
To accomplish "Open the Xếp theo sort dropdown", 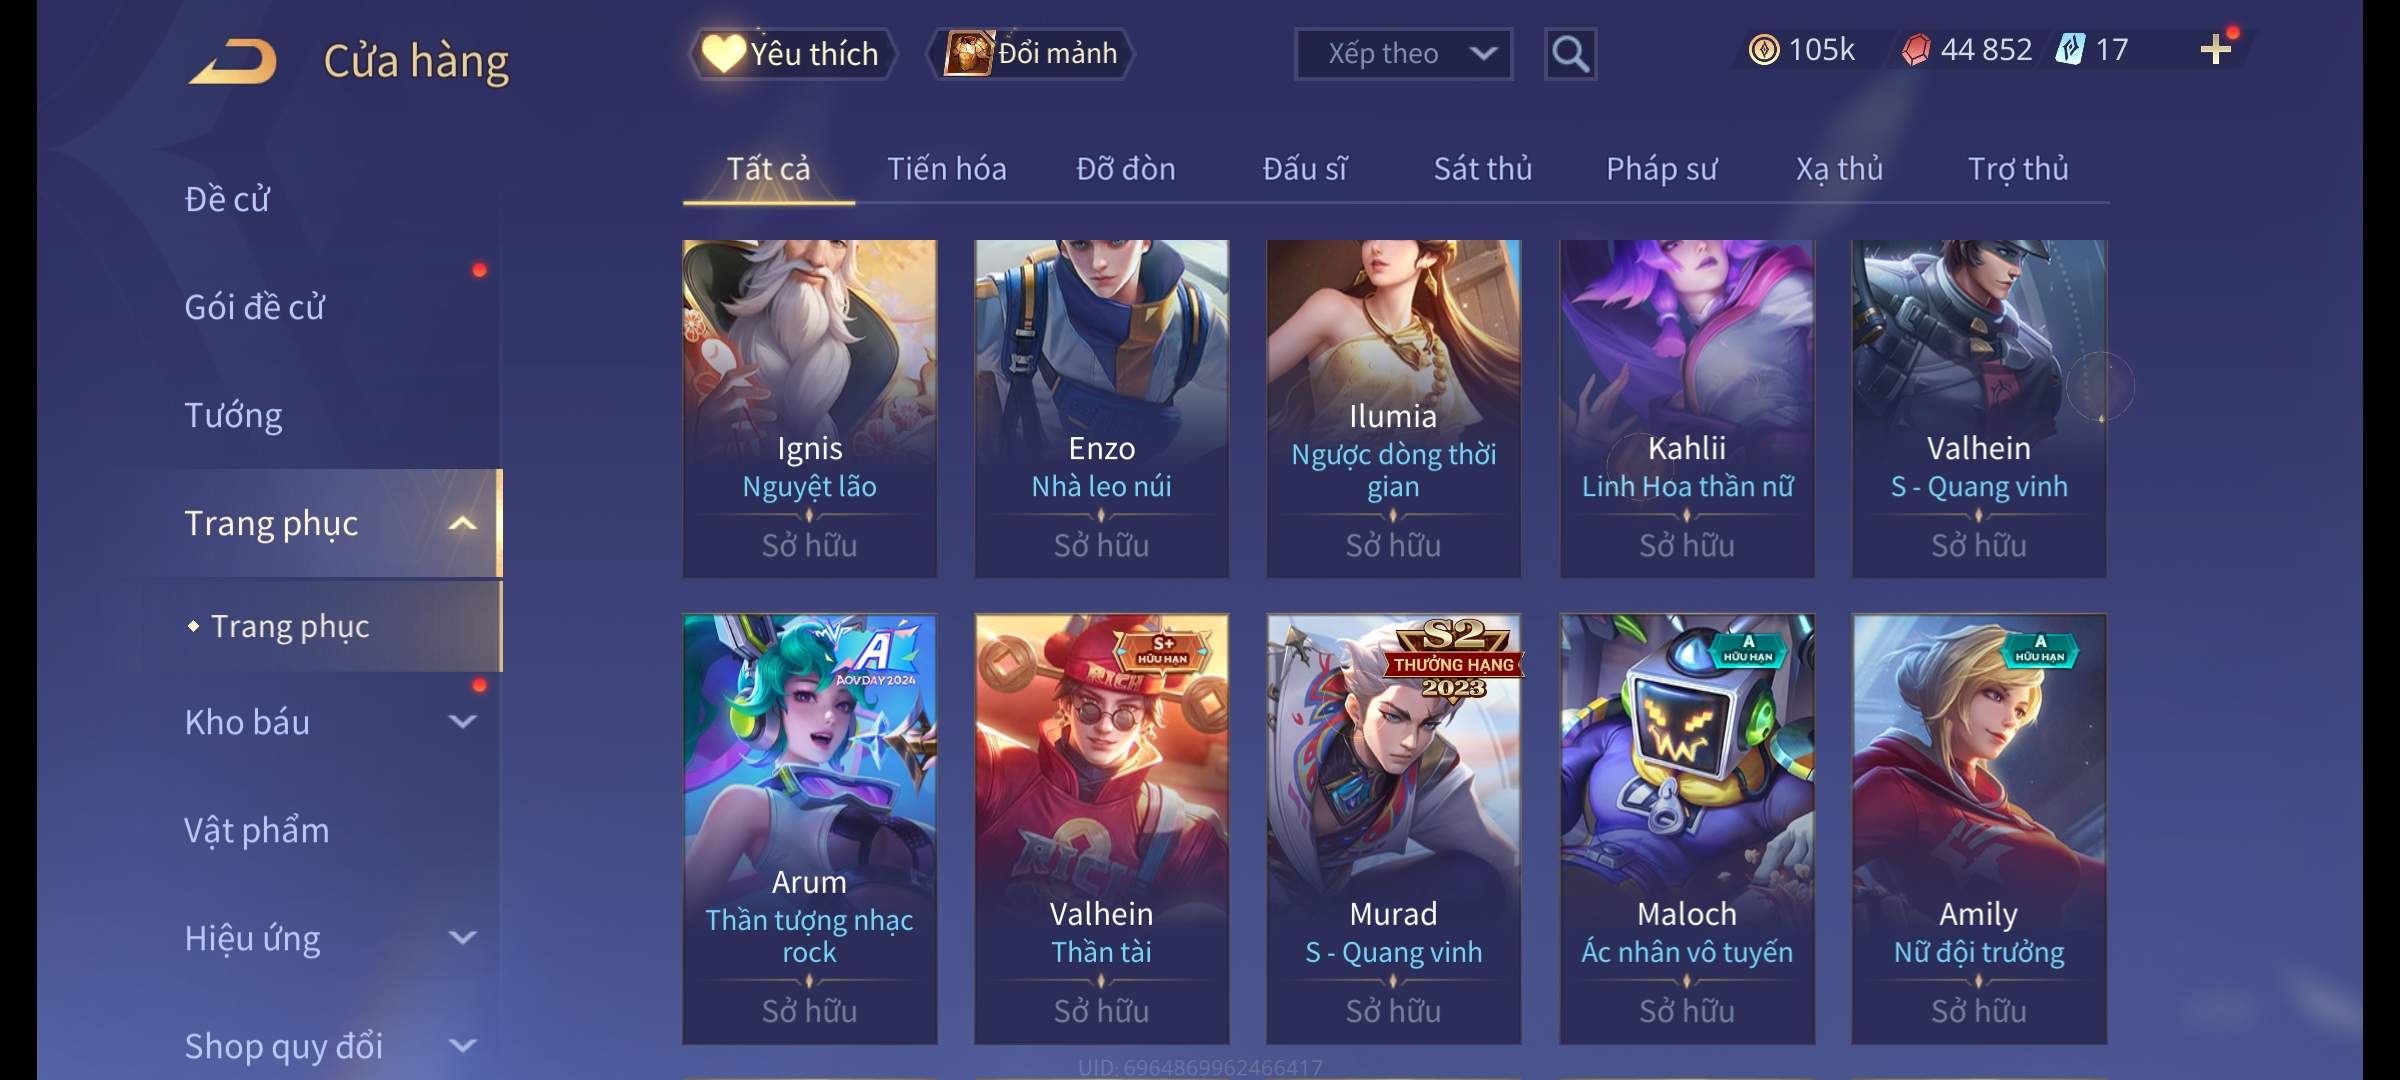I will click(x=1403, y=54).
